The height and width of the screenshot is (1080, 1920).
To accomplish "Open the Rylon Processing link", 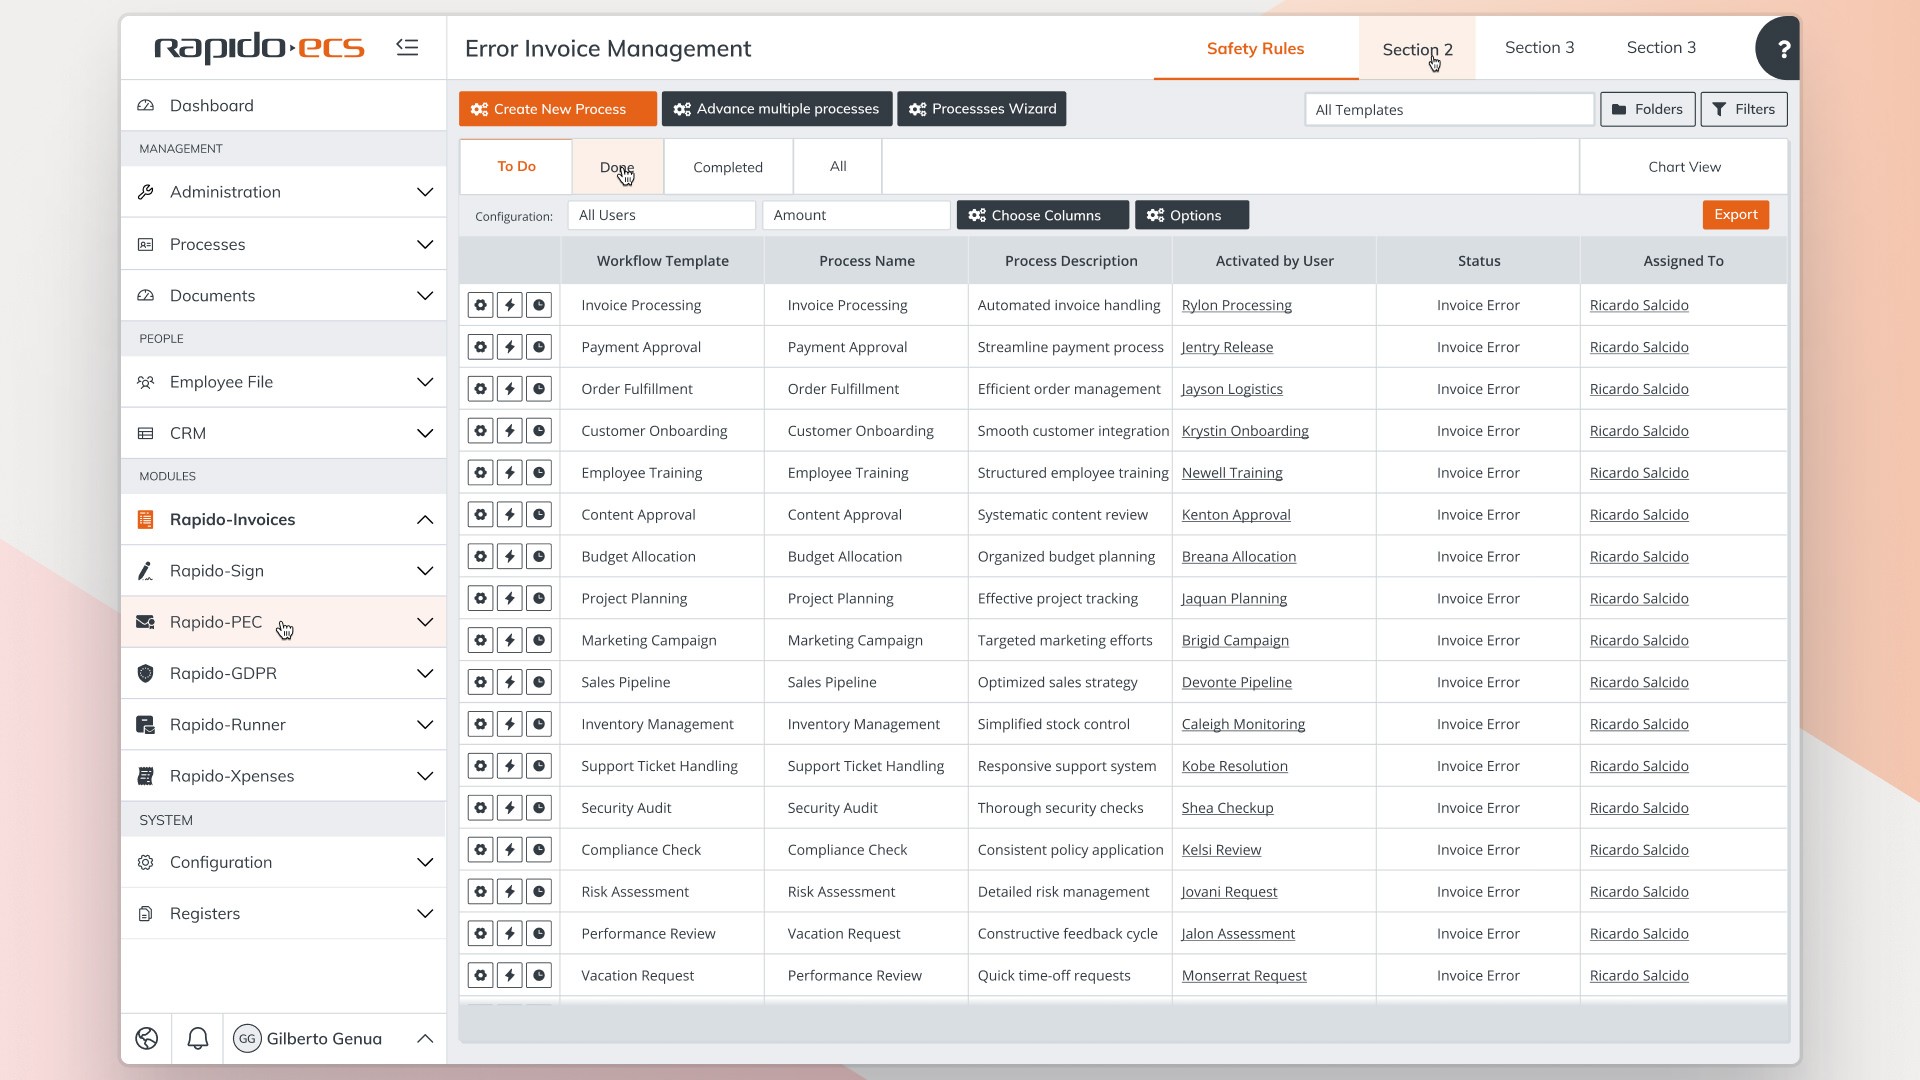I will pyautogui.click(x=1236, y=305).
